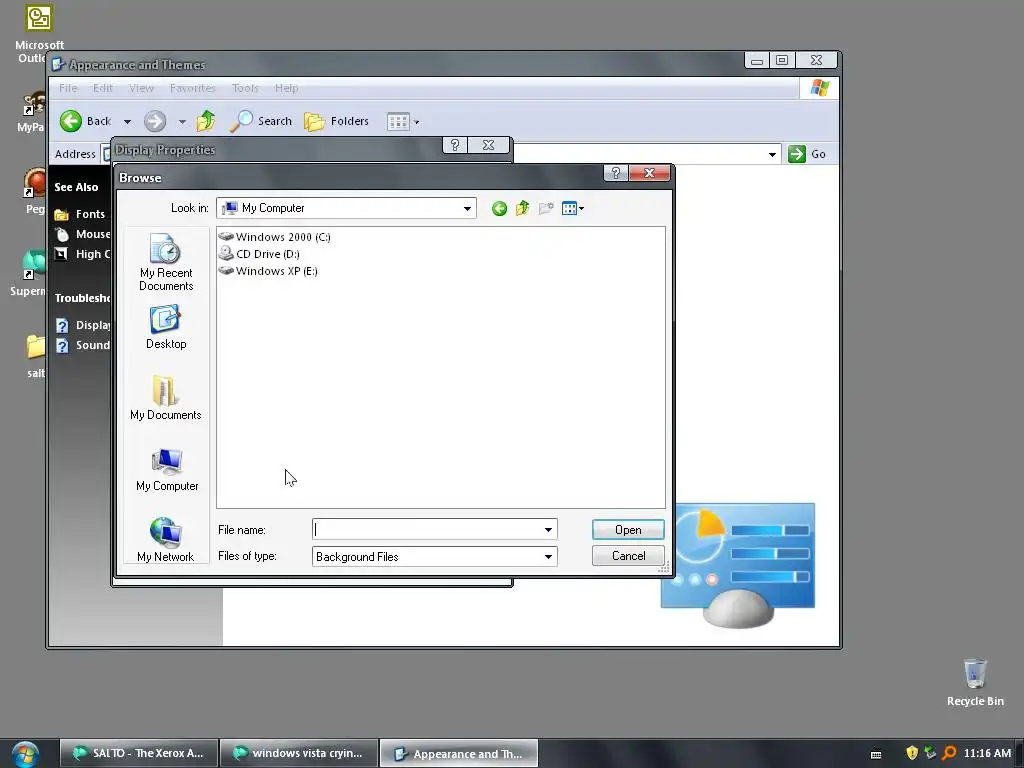
Task: Open Mouse link in See Also
Action: [x=83, y=234]
